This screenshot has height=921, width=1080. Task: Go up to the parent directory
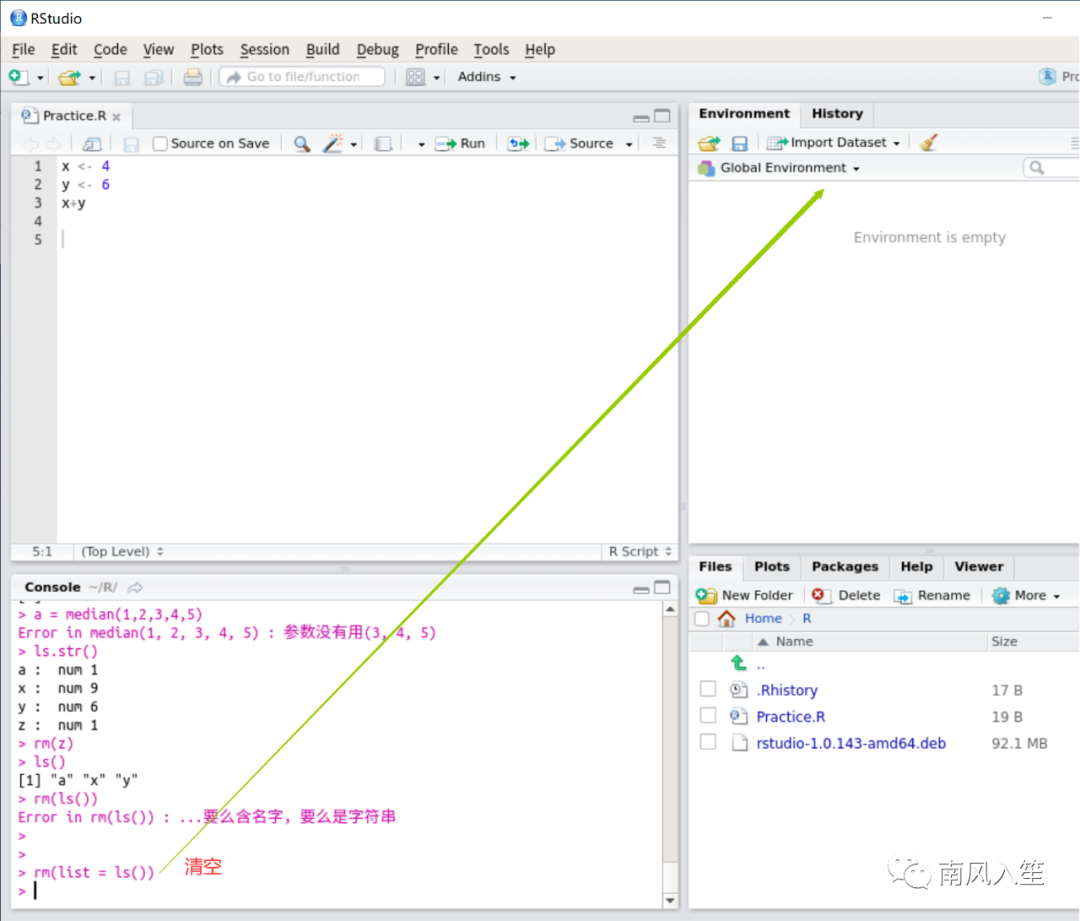click(739, 663)
